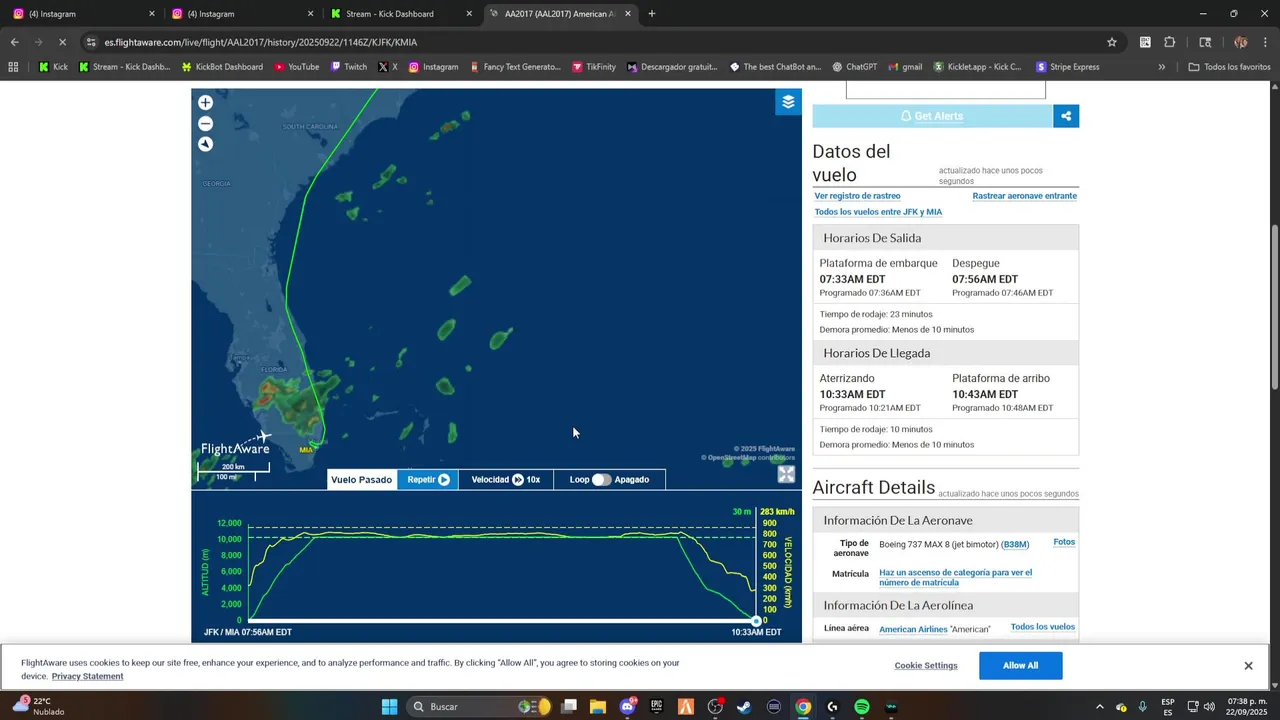Expand the hidden bookmarks chevron
Viewport: 1280px width, 720px height.
1161,67
